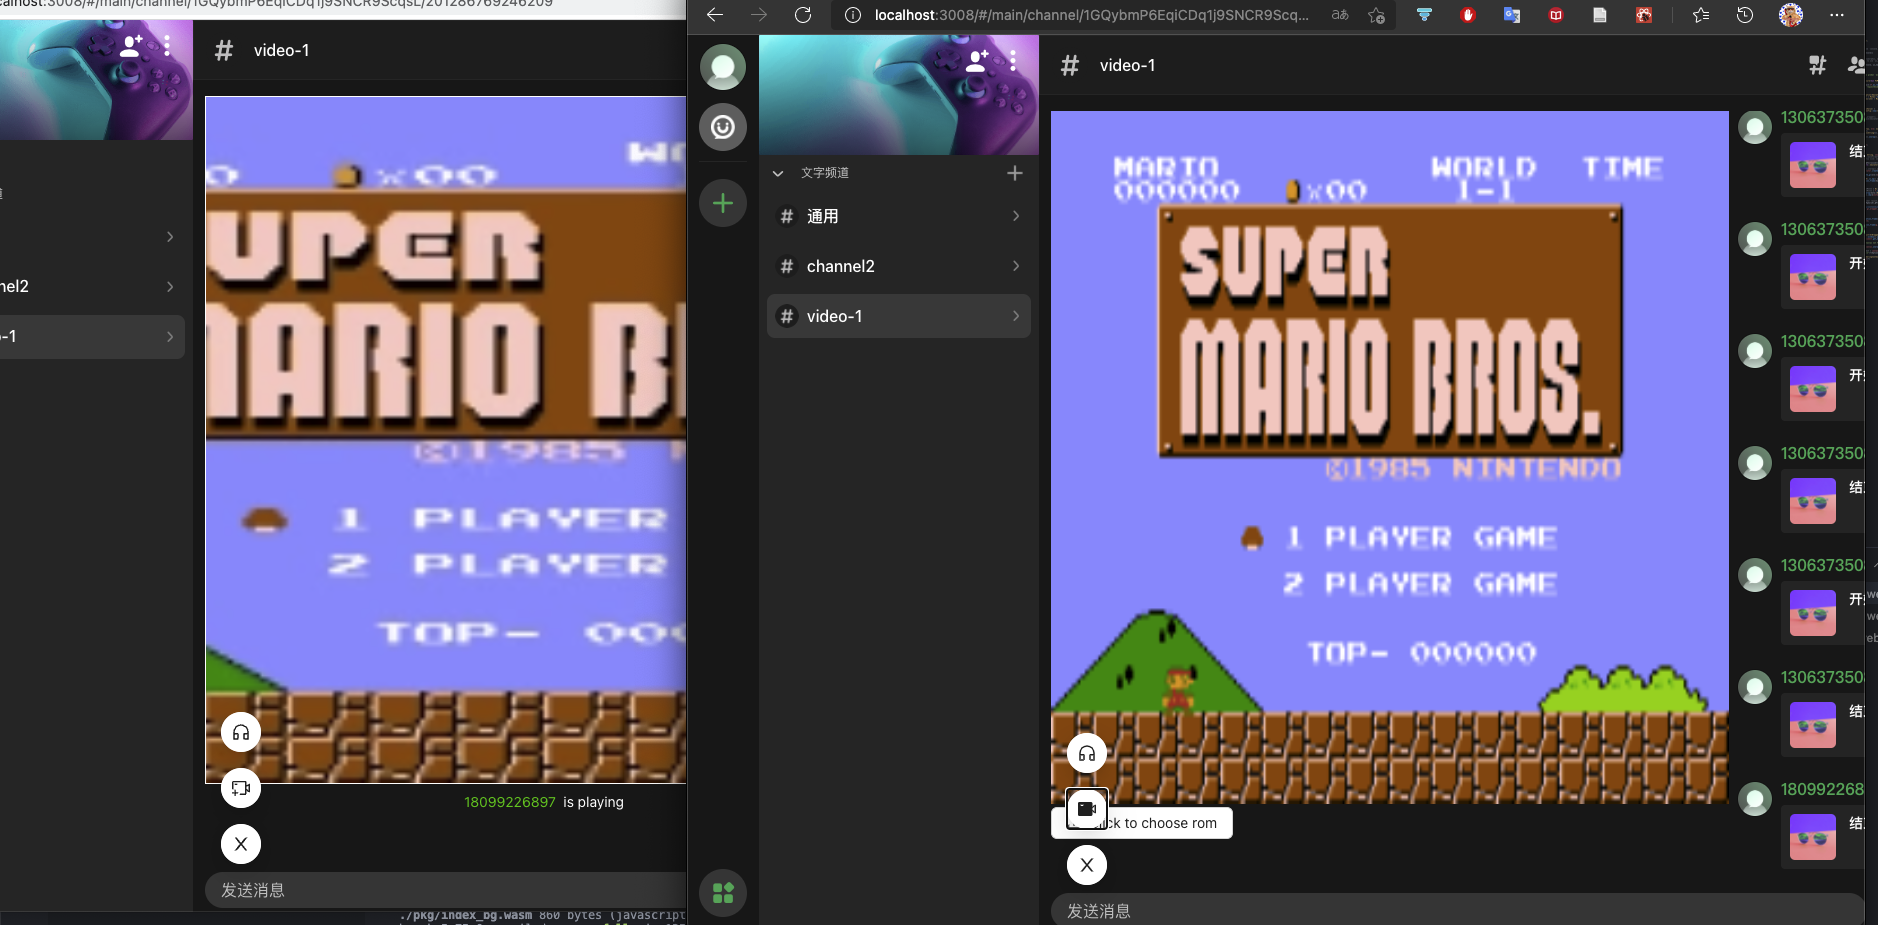Invite member icon in left window banner
The width and height of the screenshot is (1878, 925).
click(131, 46)
